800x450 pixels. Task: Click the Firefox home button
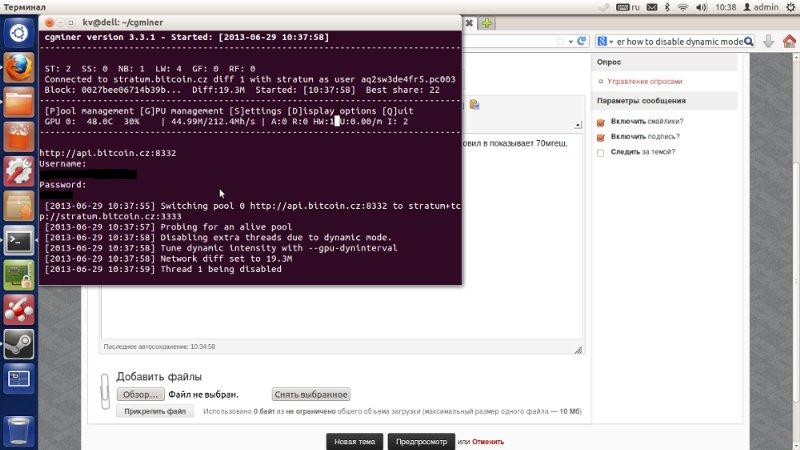(791, 42)
